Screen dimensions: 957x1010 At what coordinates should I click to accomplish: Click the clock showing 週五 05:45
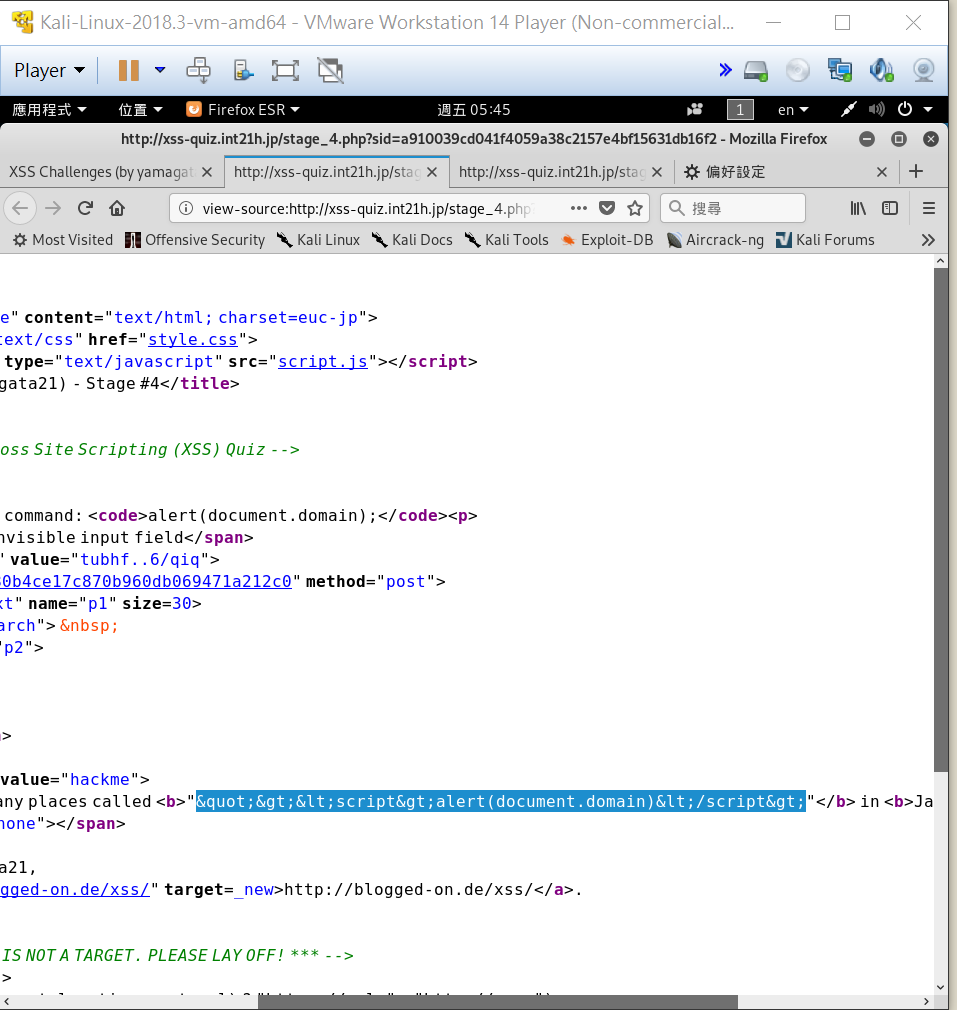click(x=473, y=110)
